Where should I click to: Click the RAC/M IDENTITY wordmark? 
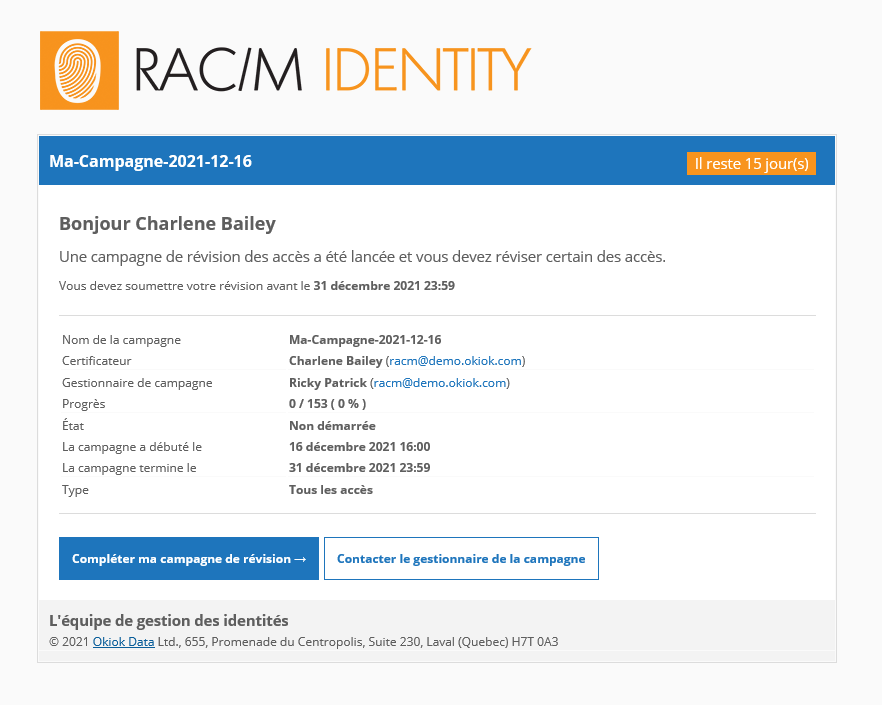[x=332, y=70]
